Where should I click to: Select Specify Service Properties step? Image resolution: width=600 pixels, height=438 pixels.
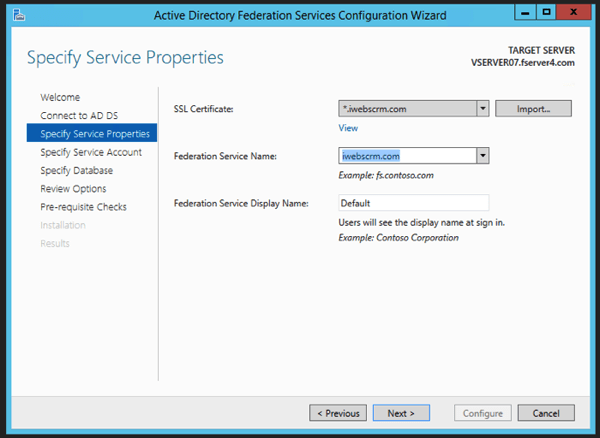pyautogui.click(x=92, y=133)
